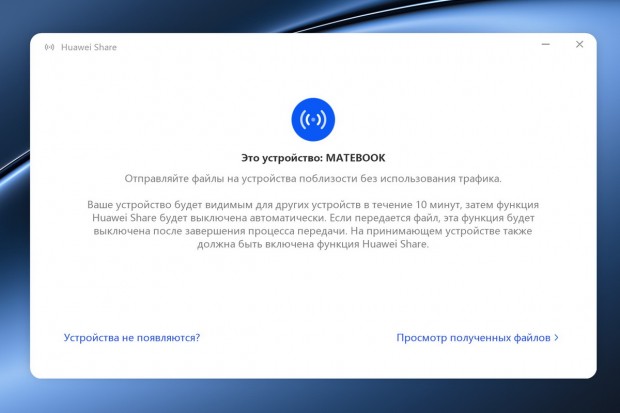Click the blue Huawei Share broadcast icon
The height and width of the screenshot is (413, 620).
pos(313,119)
